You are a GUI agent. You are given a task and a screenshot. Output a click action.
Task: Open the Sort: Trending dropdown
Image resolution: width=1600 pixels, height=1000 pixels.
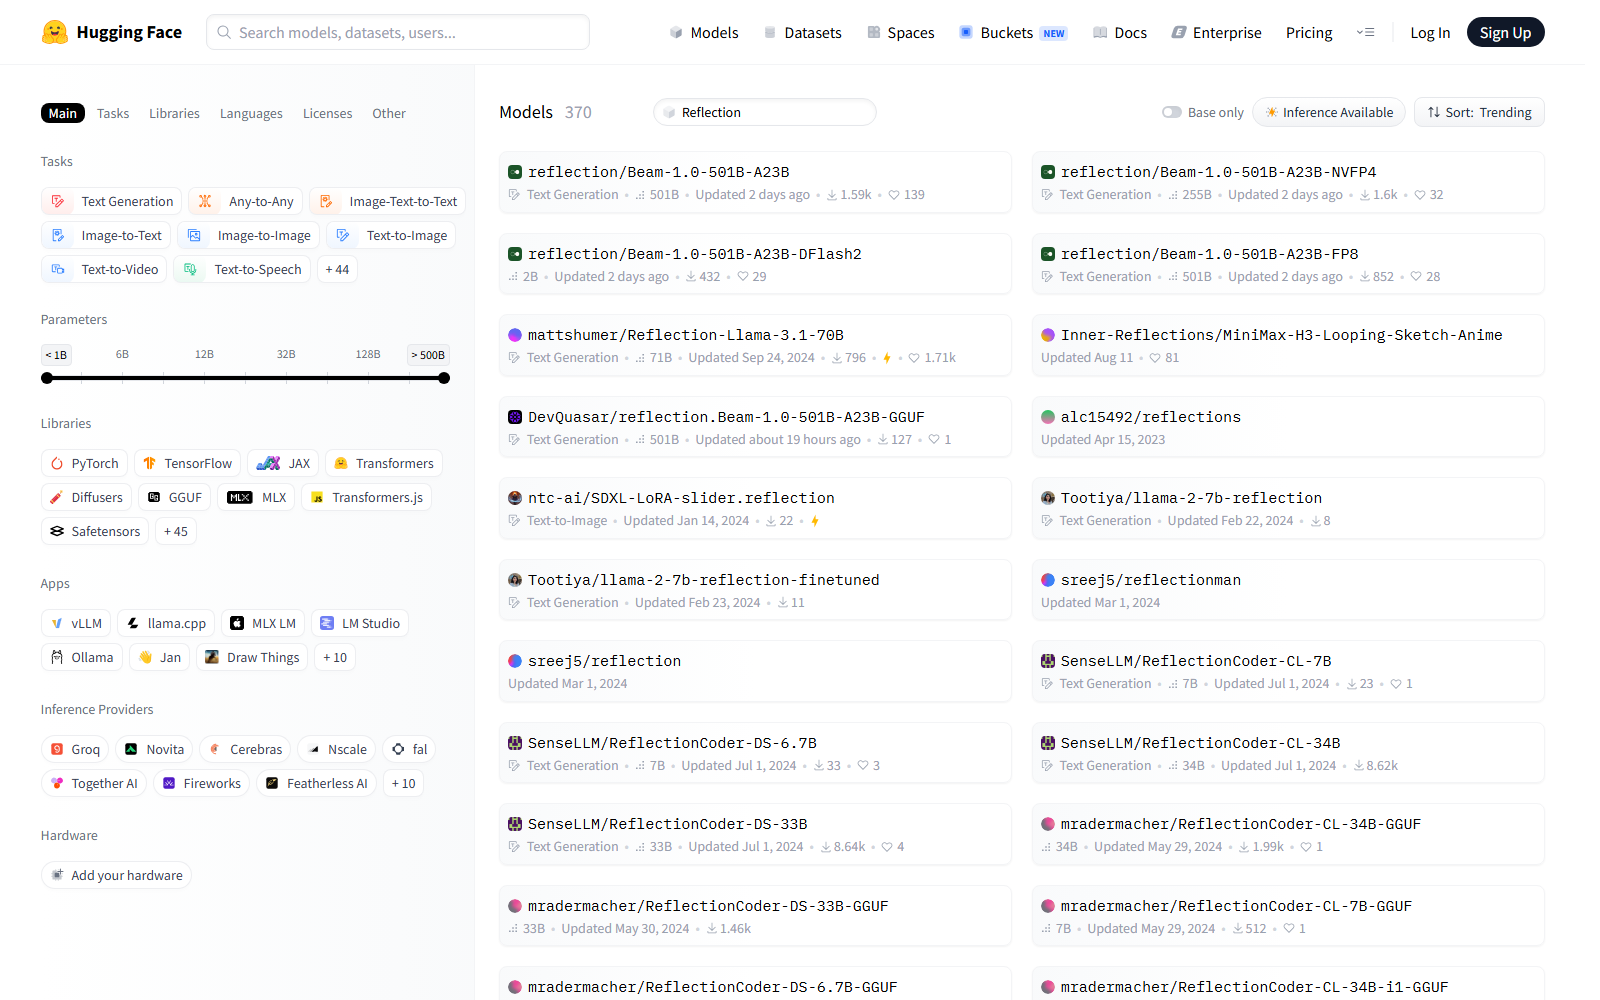[1479, 112]
